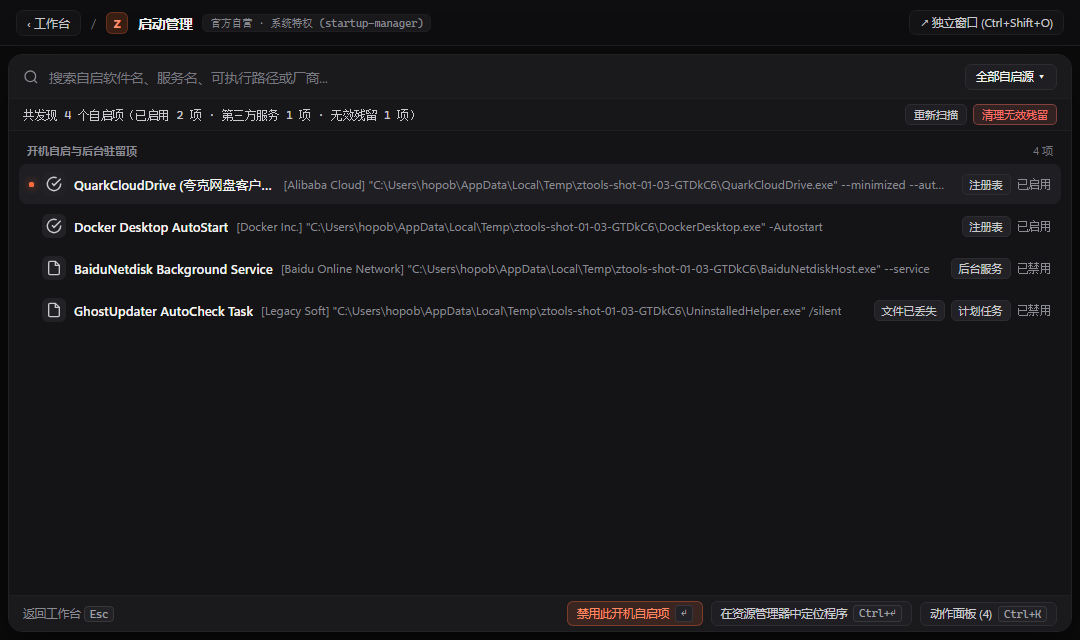Click the DockerDesktop.exe command path text
The width and height of the screenshot is (1080, 640).
coord(529,227)
